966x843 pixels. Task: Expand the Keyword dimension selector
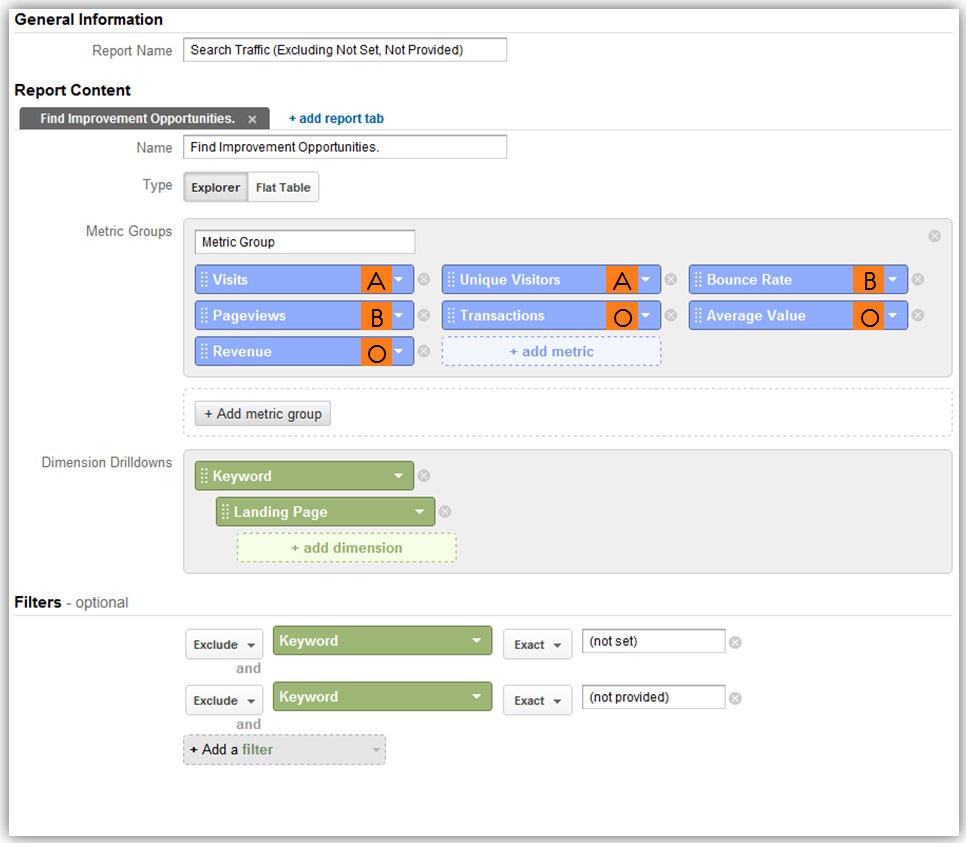click(x=398, y=476)
